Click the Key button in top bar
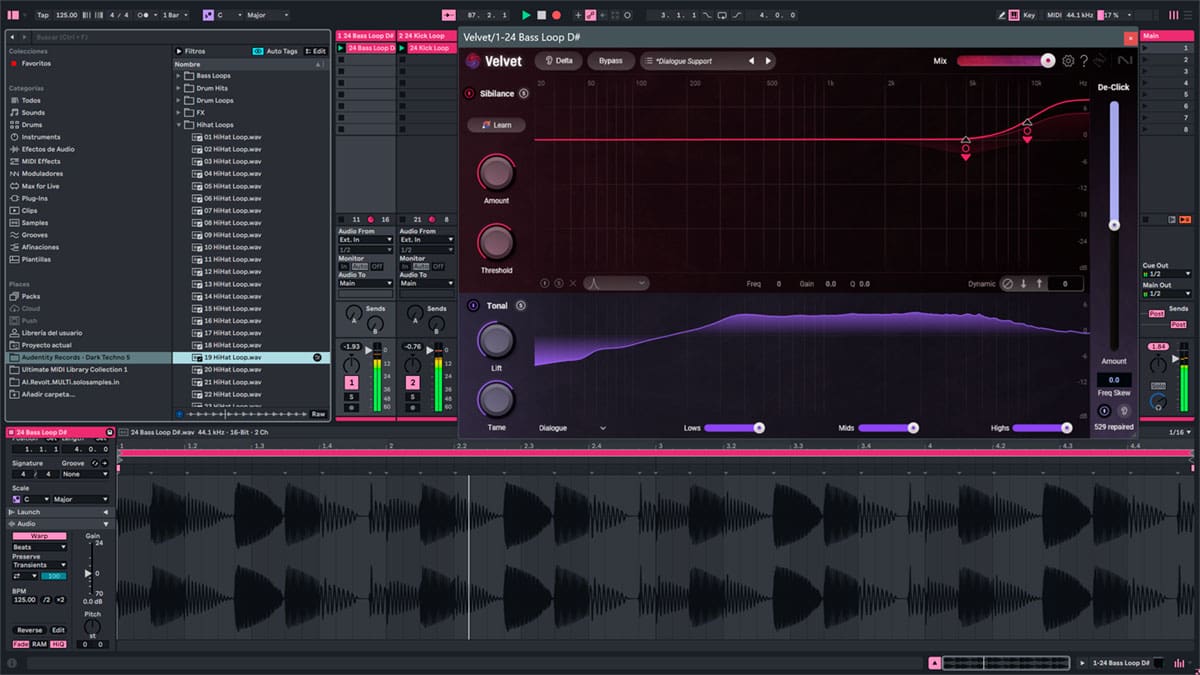 point(1030,15)
